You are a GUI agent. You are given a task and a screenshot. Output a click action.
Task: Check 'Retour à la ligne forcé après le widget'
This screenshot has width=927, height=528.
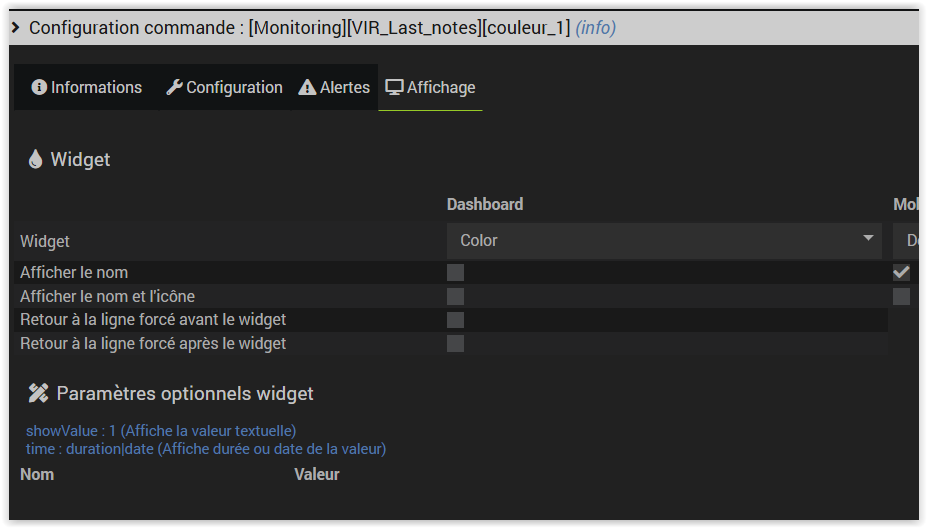[456, 344]
